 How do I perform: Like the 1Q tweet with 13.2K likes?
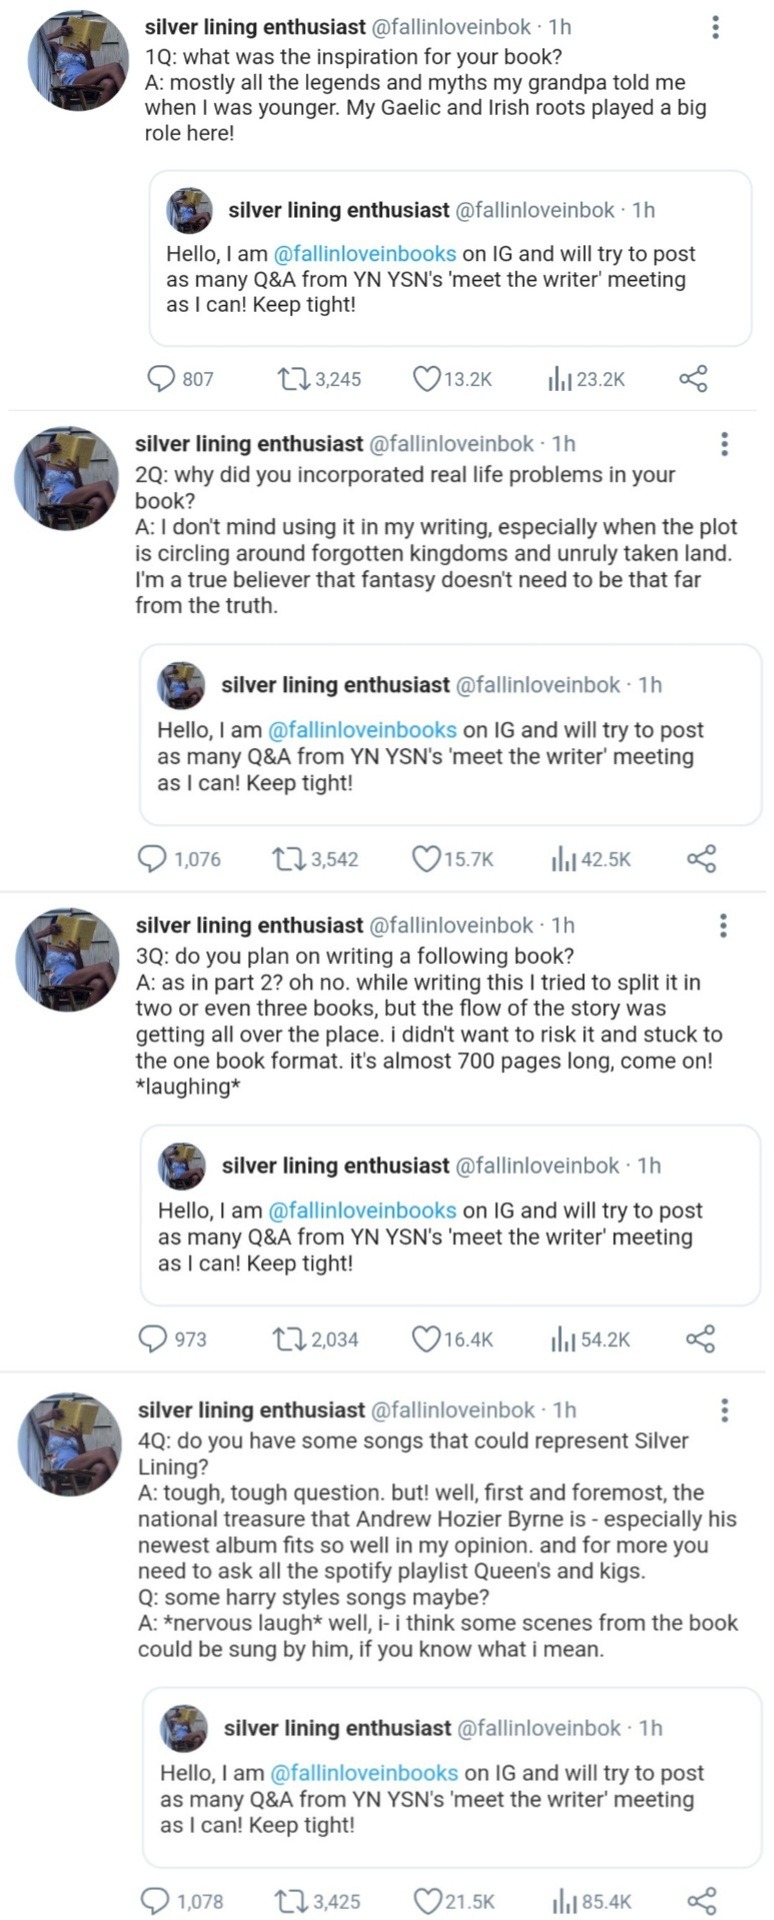427,379
